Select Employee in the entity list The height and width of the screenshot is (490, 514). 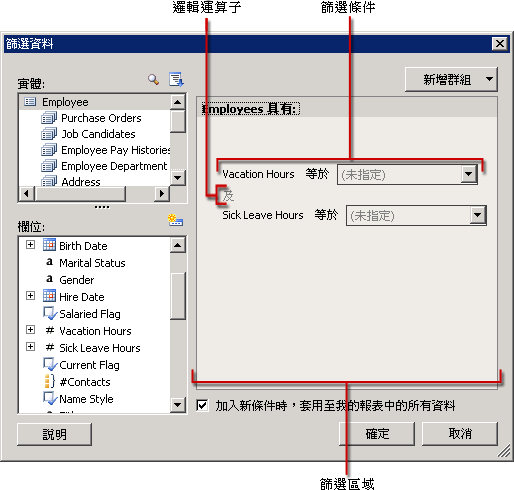tap(65, 102)
